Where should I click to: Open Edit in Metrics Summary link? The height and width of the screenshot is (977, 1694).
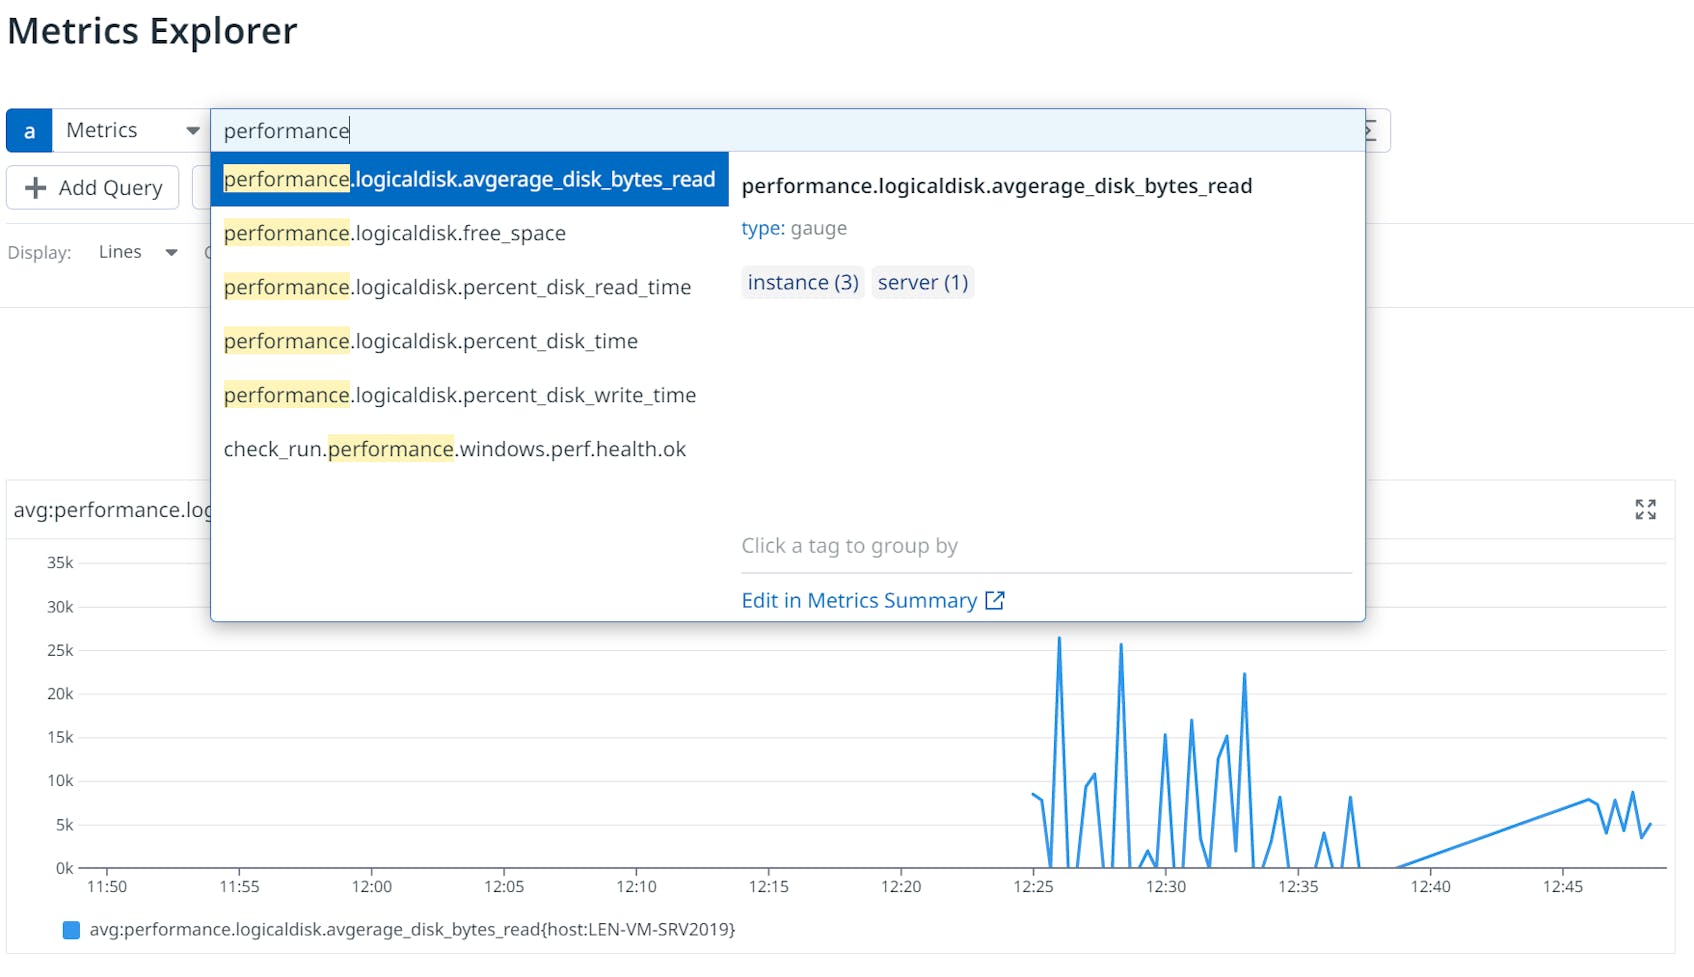pyautogui.click(x=859, y=600)
